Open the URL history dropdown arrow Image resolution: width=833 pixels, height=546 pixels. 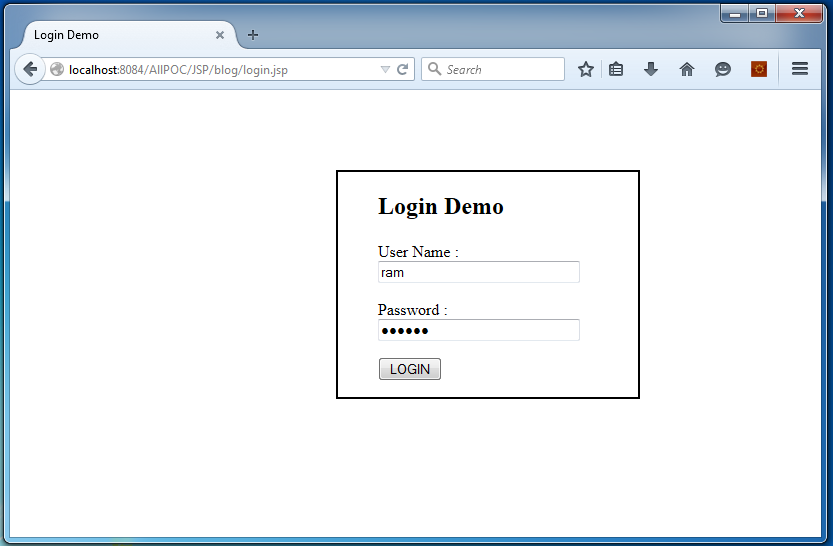click(385, 70)
